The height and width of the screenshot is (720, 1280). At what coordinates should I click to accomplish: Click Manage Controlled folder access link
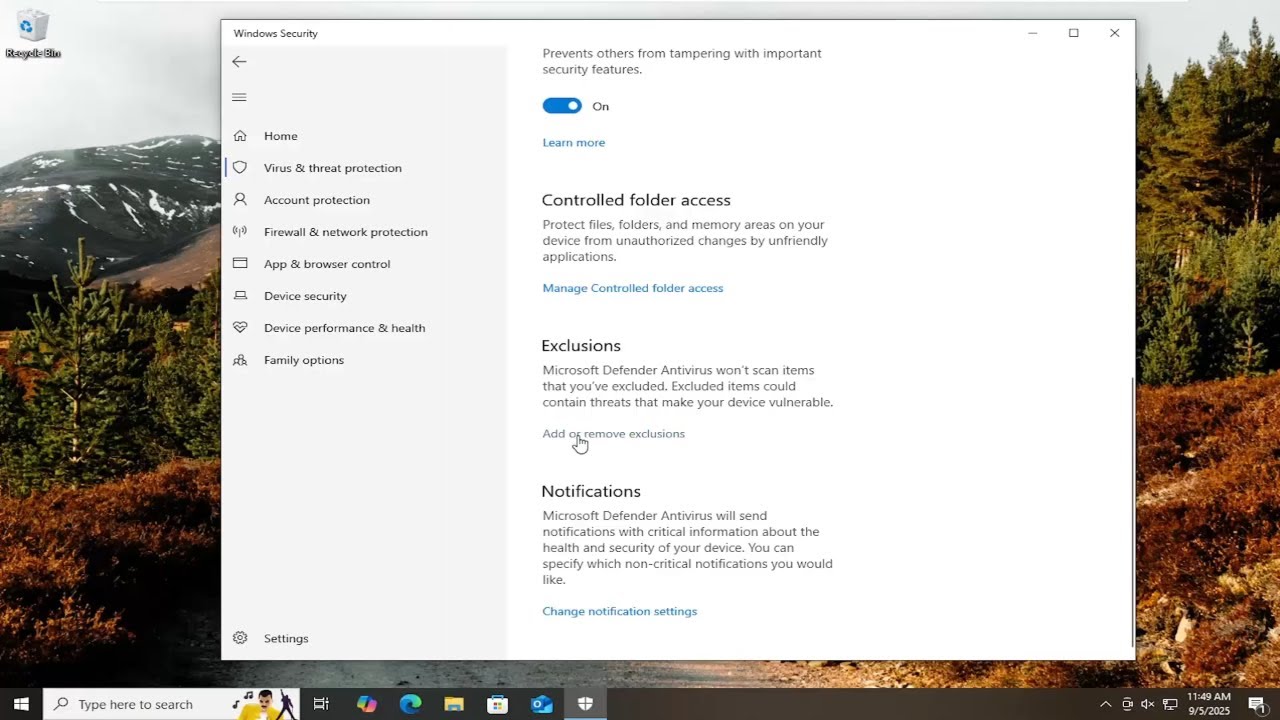pos(633,288)
